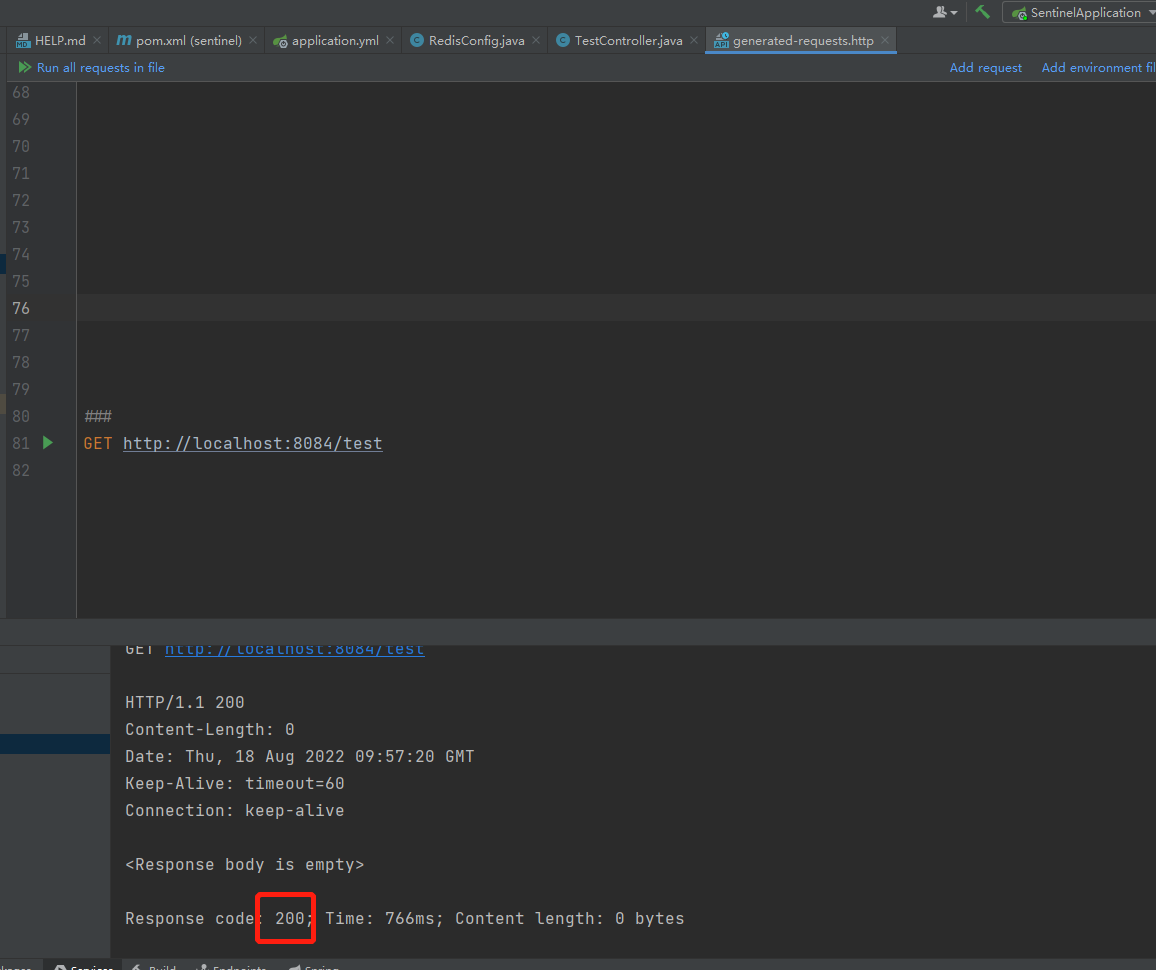This screenshot has height=970, width=1156.
Task: Open the Build tool window tab
Action: 154,966
